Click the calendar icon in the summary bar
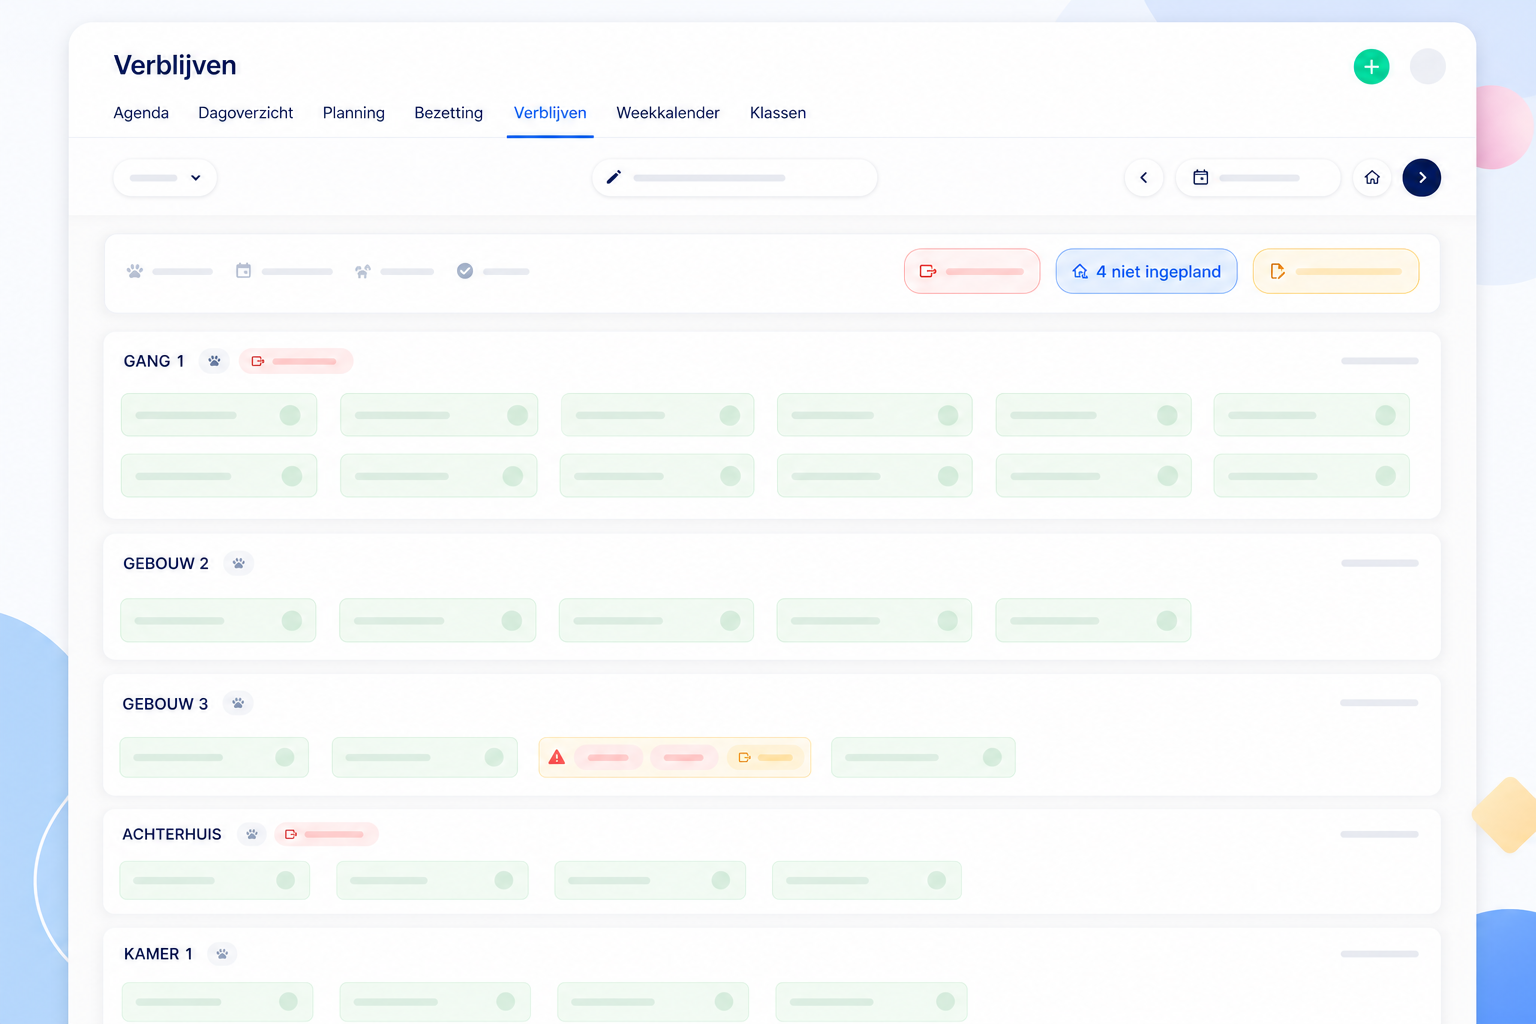Screen dimensions: 1536x1024 [x=243, y=271]
